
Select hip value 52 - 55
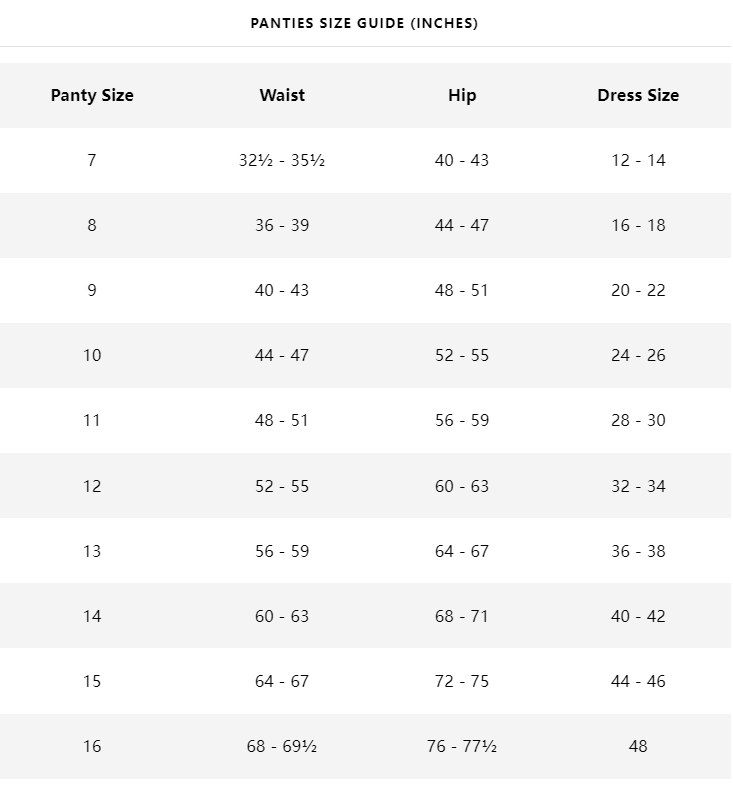[462, 355]
